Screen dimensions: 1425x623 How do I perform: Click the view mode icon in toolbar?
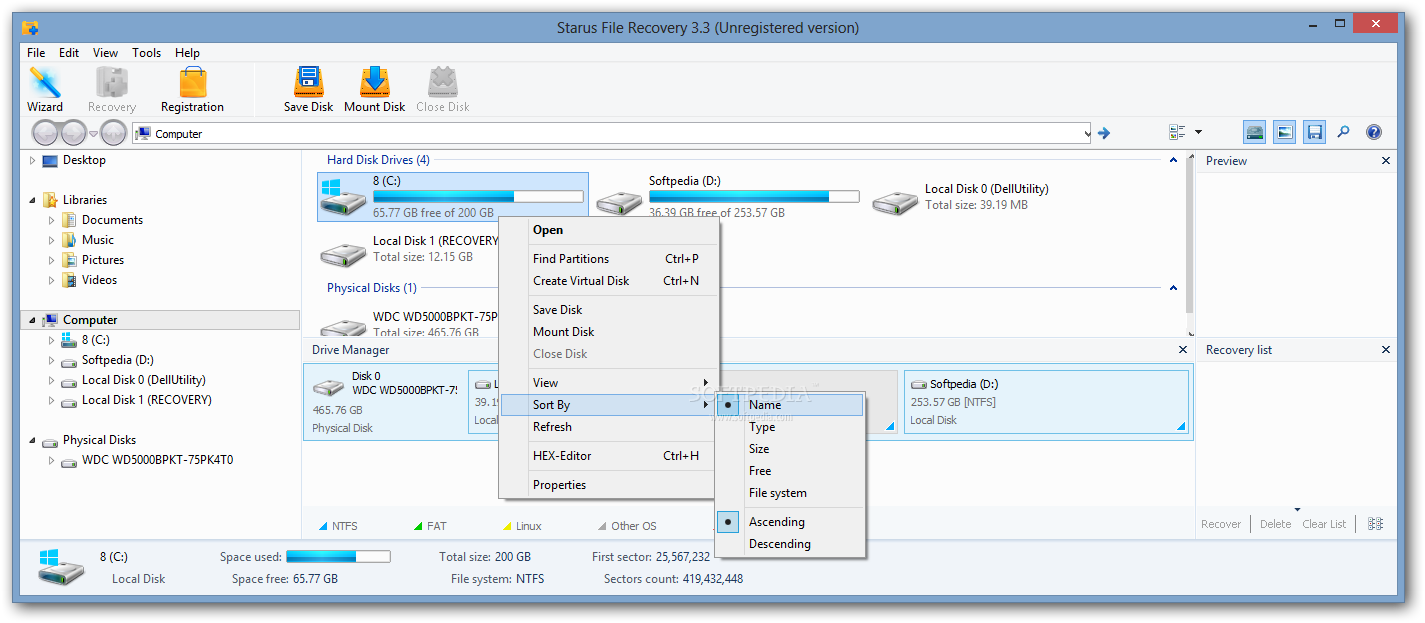click(x=1177, y=132)
